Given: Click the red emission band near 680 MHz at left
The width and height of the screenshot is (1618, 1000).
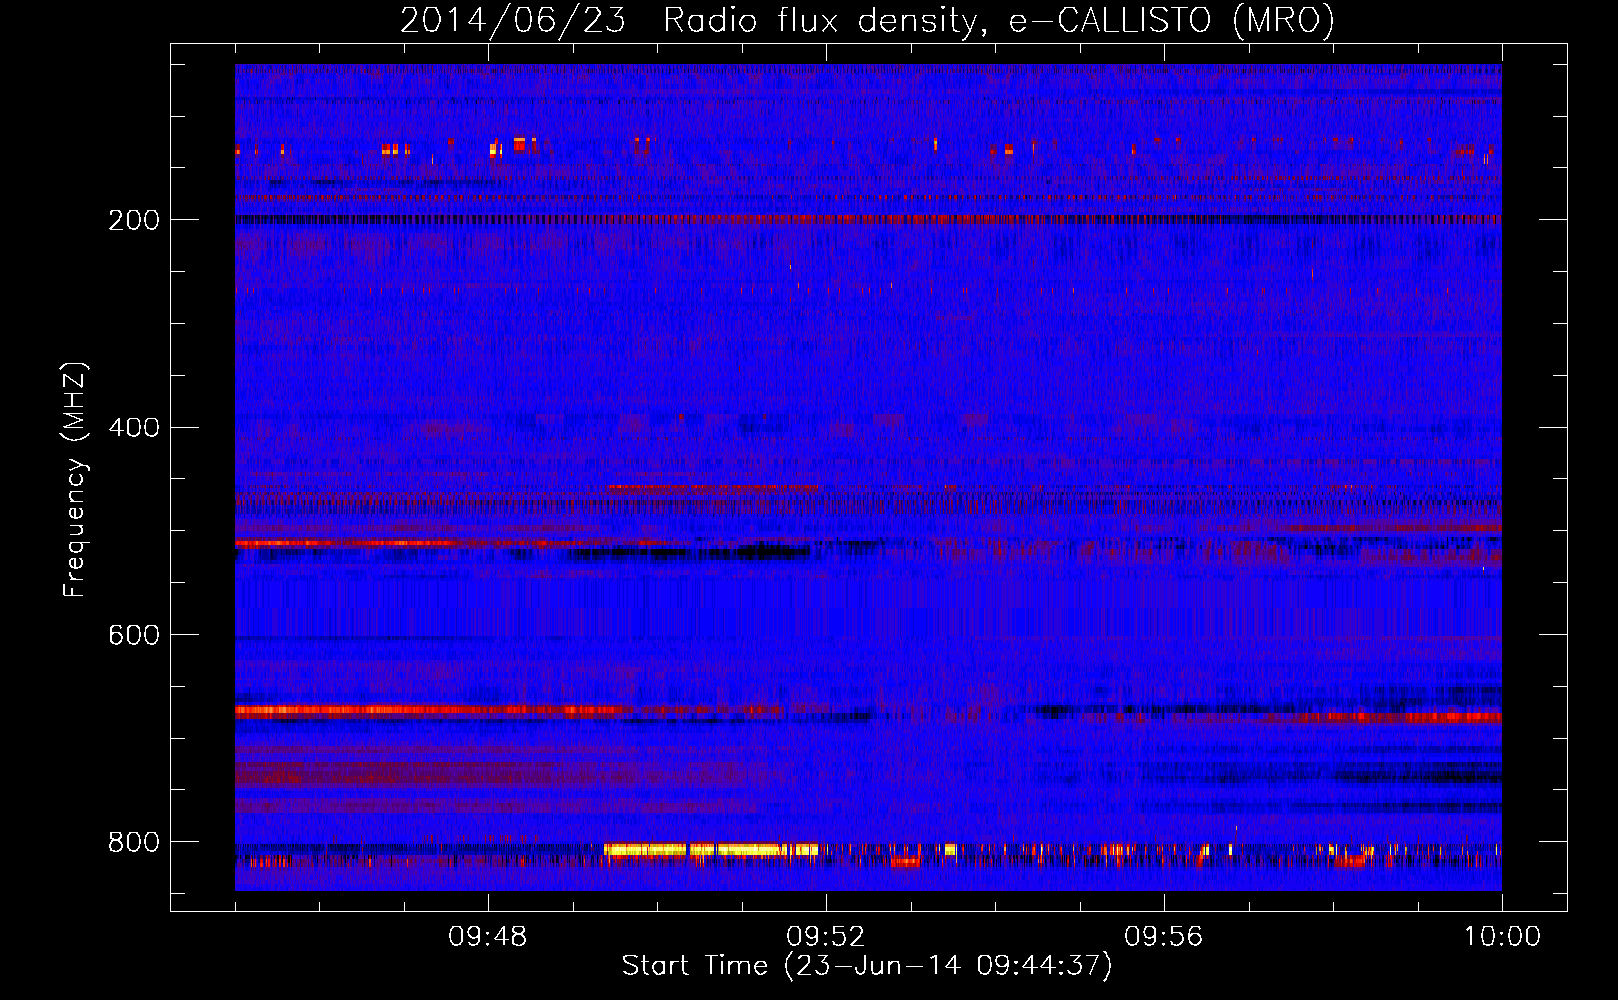Looking at the screenshot, I should pos(430,711).
